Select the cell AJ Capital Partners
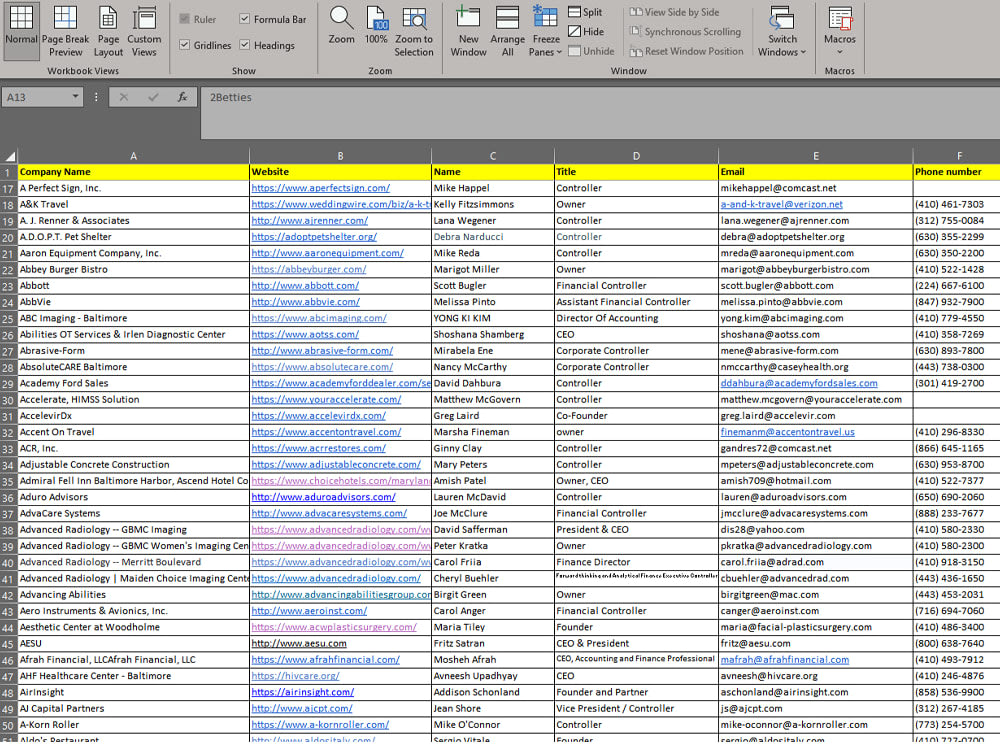Screen dimensions: 1000x750 coord(133,709)
